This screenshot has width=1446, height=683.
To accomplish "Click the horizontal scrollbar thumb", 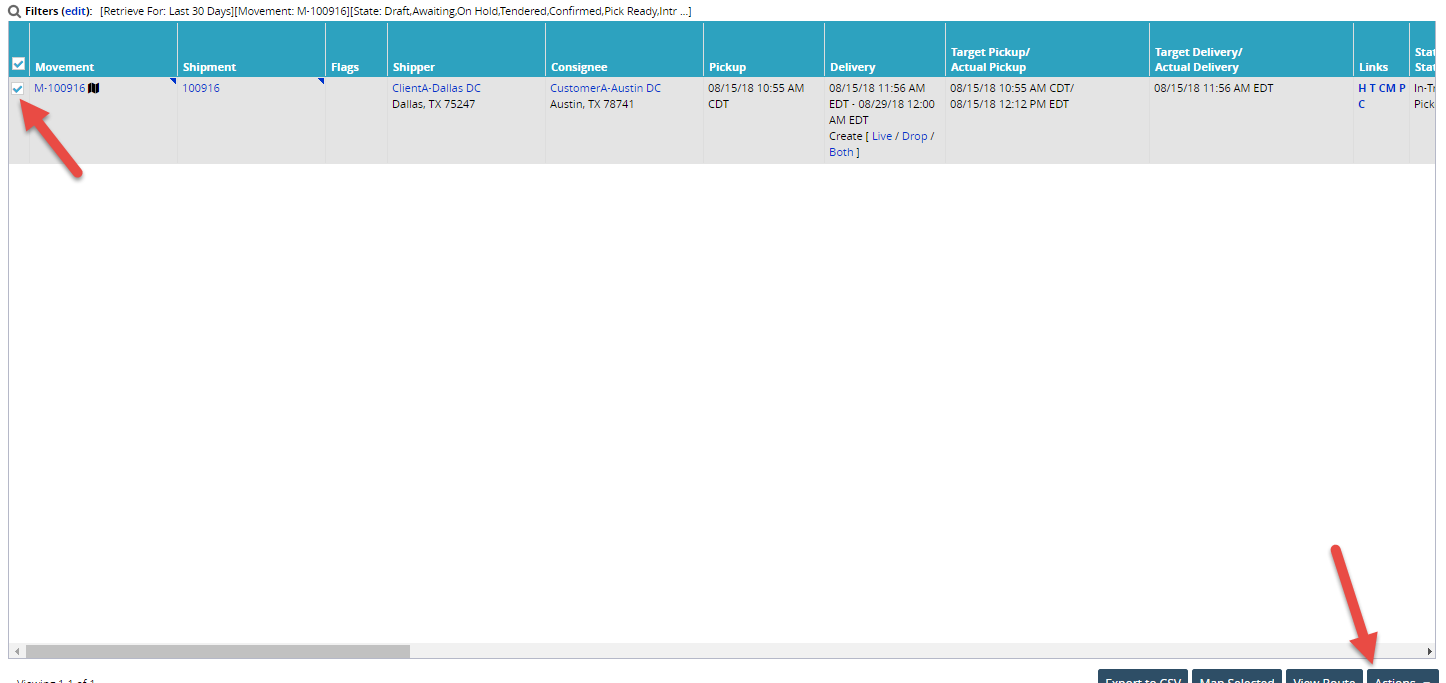I will click(x=218, y=651).
